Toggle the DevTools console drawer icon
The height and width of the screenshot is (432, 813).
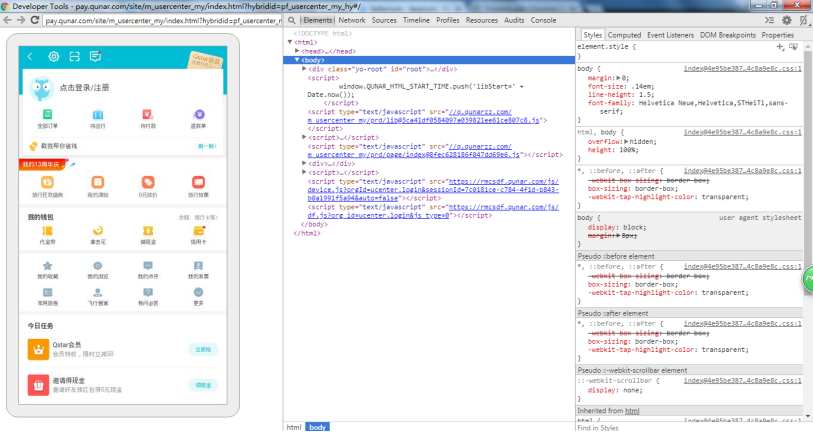click(769, 20)
